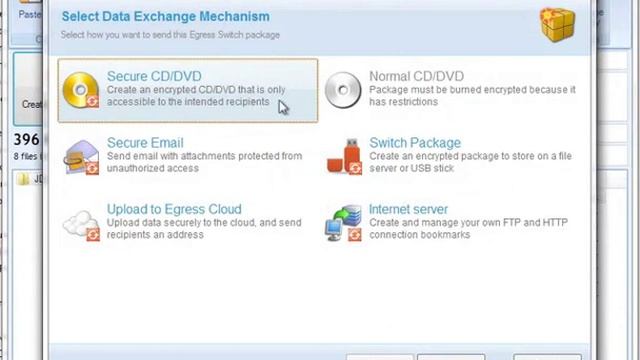The image size is (640, 360).
Task: Click 'Upload data securely to the cloud' description
Action: point(204,229)
